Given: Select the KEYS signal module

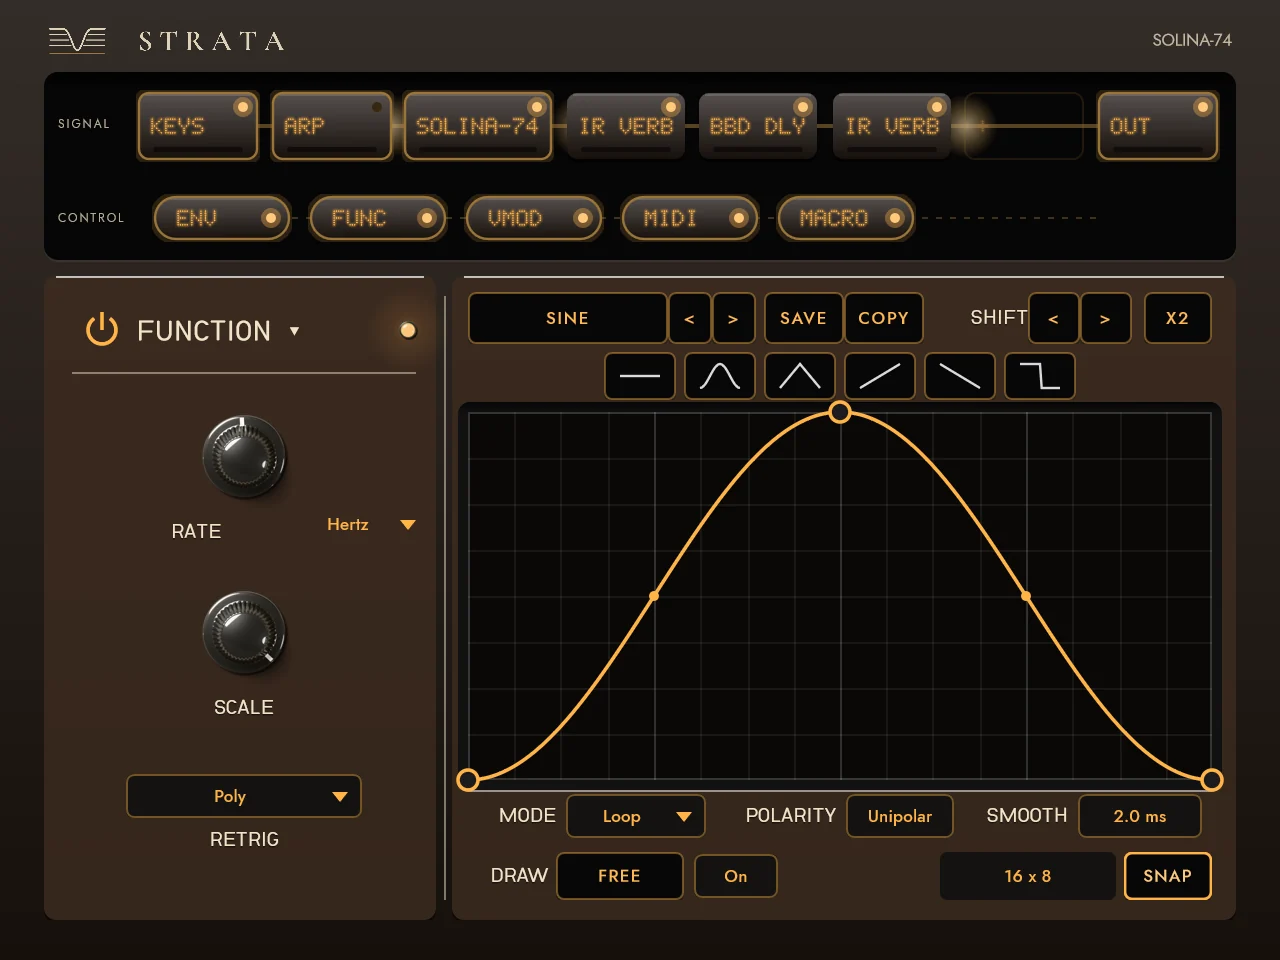Looking at the screenshot, I should click(198, 126).
